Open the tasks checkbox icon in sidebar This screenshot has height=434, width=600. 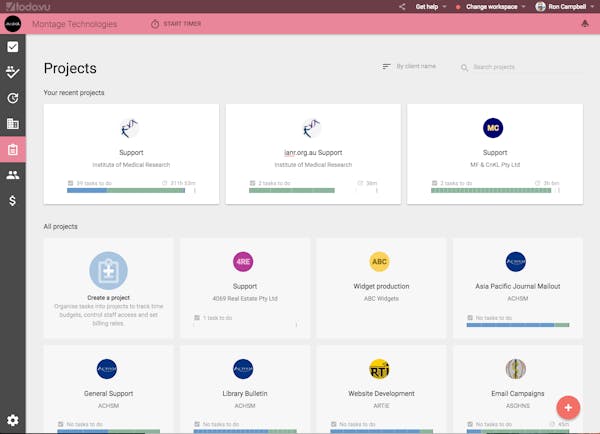click(13, 47)
